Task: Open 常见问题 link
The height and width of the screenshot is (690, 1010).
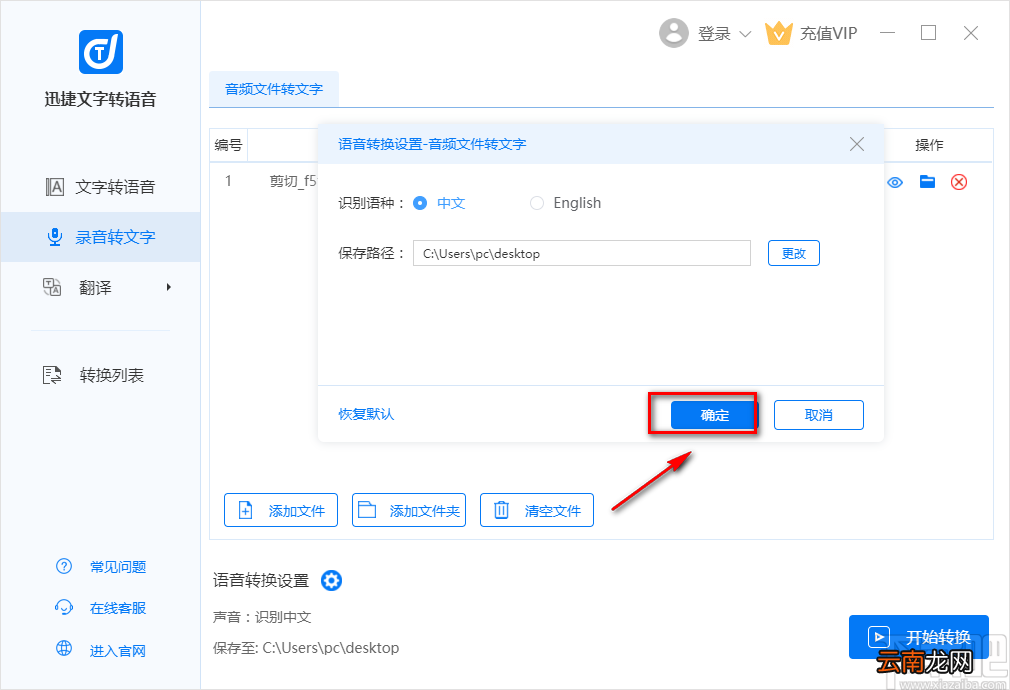Action: tap(118, 567)
